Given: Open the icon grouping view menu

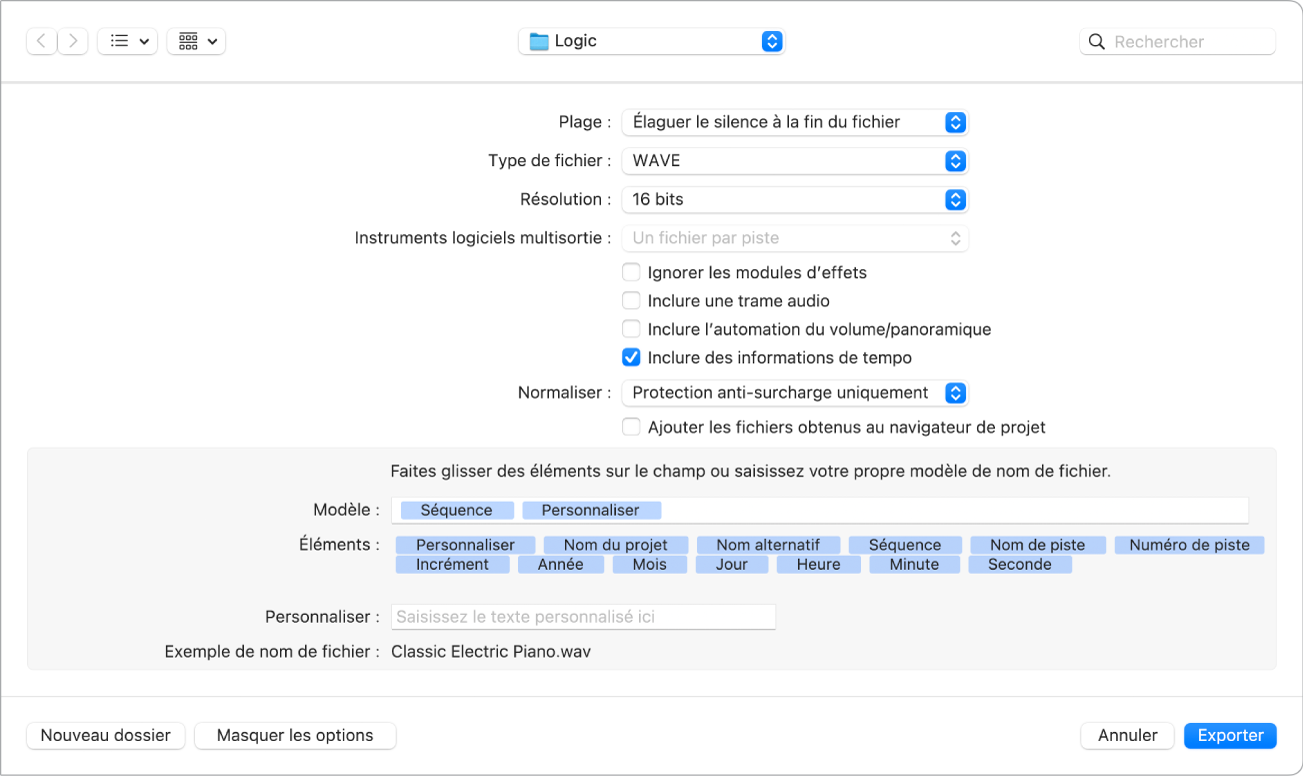Looking at the screenshot, I should 196,41.
